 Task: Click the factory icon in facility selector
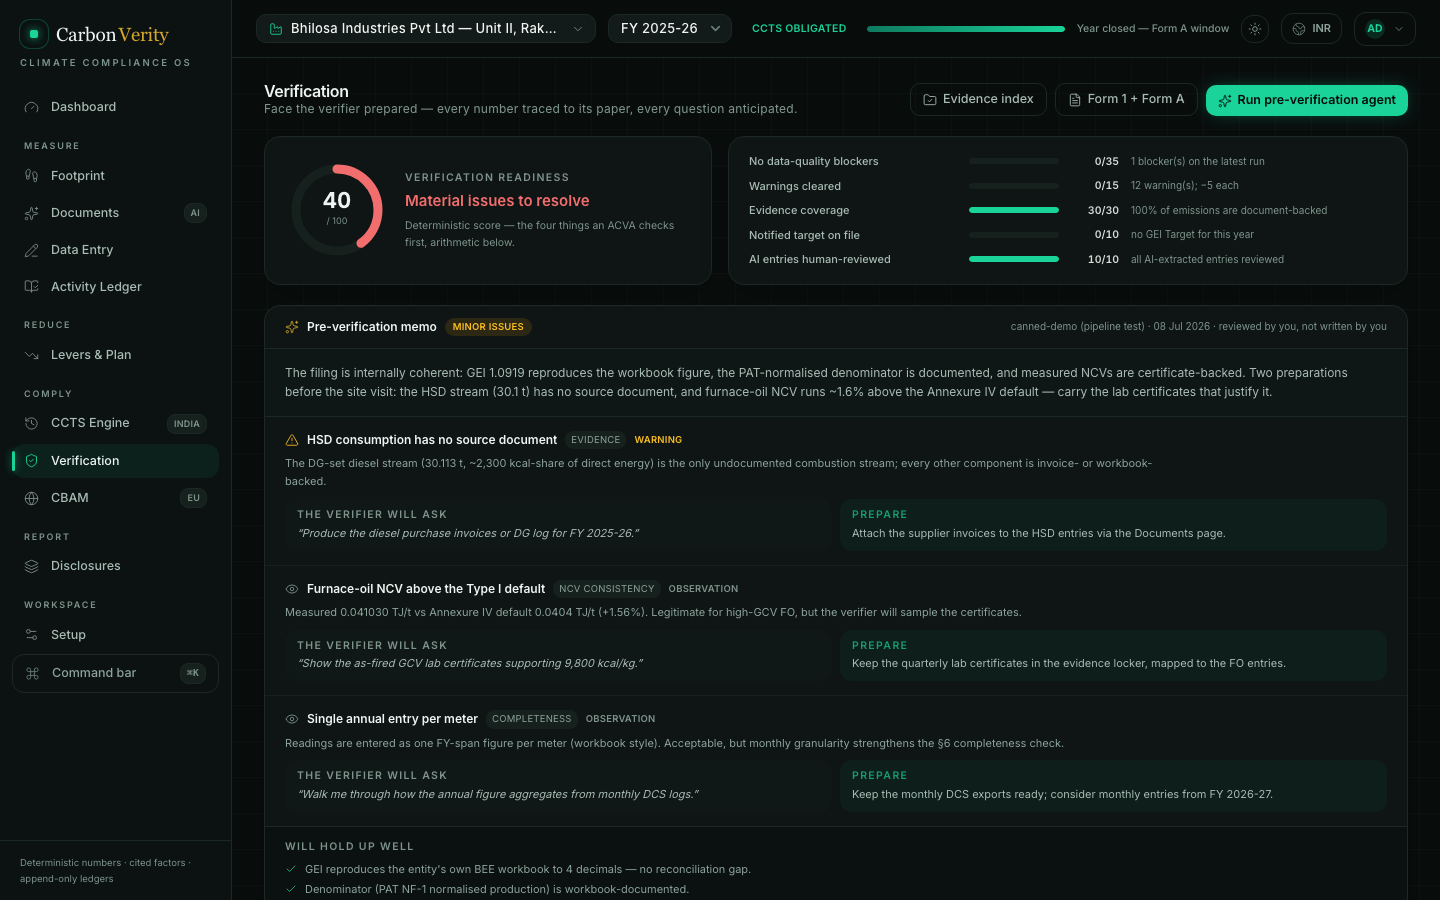tap(276, 29)
